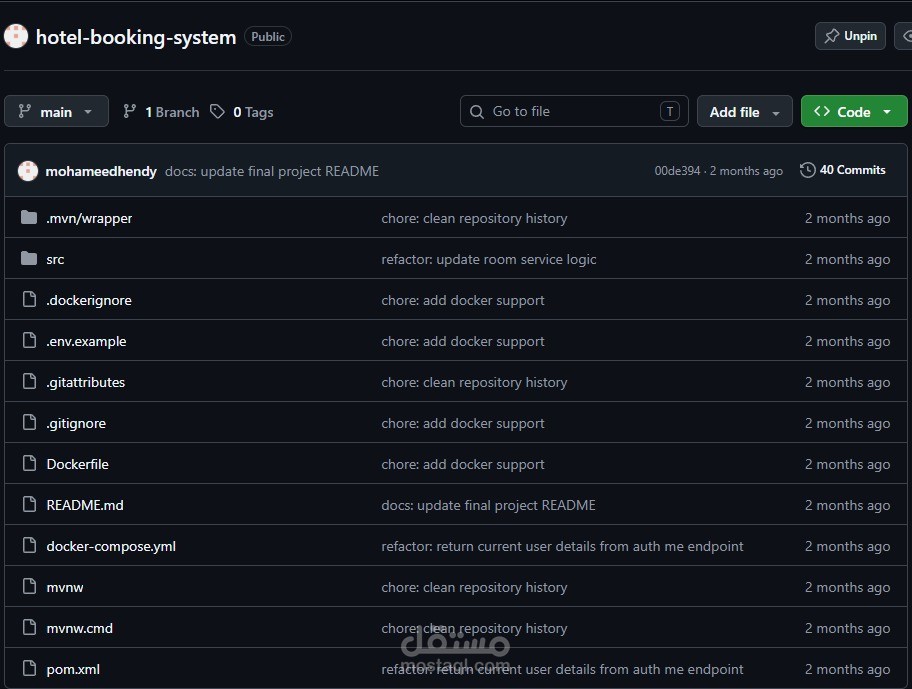Click the src folder icon

tap(28, 258)
